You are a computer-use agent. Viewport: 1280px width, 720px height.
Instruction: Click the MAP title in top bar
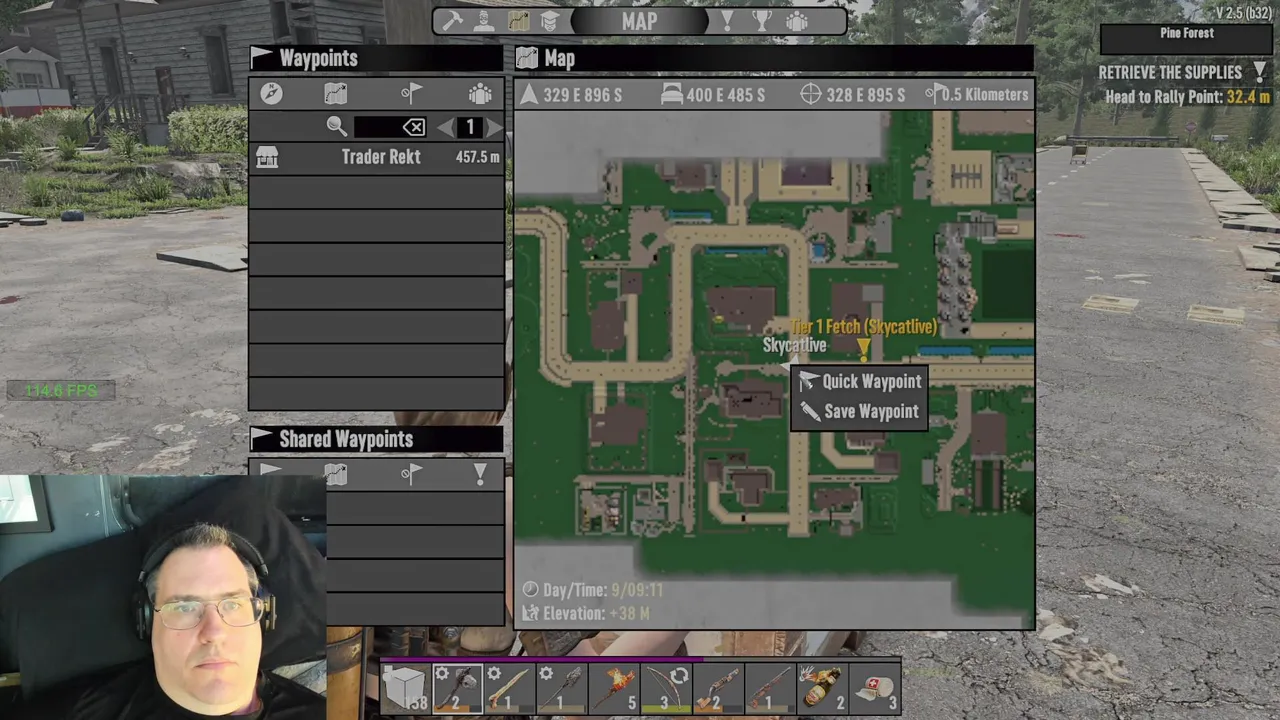(639, 21)
